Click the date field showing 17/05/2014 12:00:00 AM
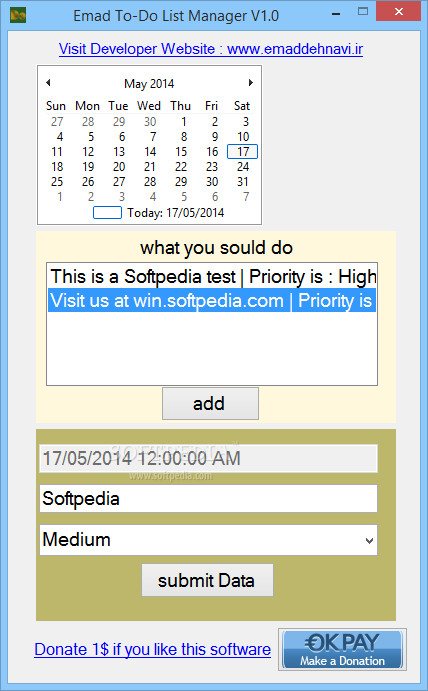Screen dimensions: 428x691 (x=208, y=458)
